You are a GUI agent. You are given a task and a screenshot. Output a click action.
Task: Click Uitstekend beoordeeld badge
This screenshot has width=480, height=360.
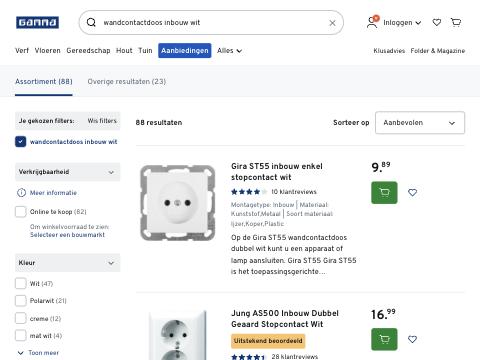click(268, 341)
